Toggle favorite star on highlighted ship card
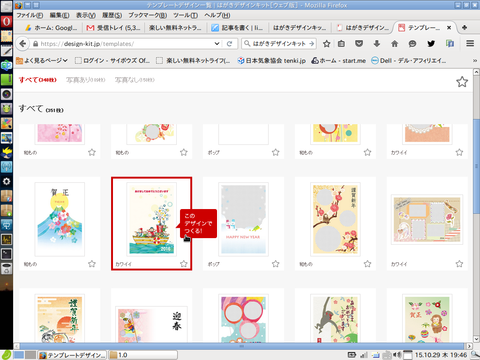 [184, 264]
